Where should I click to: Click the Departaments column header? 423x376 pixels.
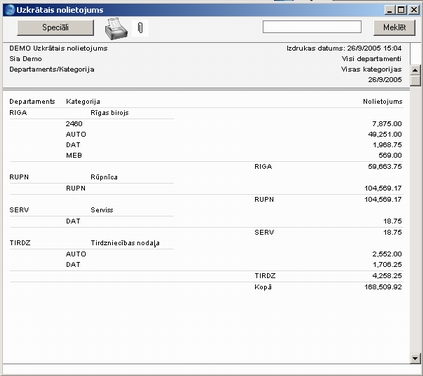[32, 101]
